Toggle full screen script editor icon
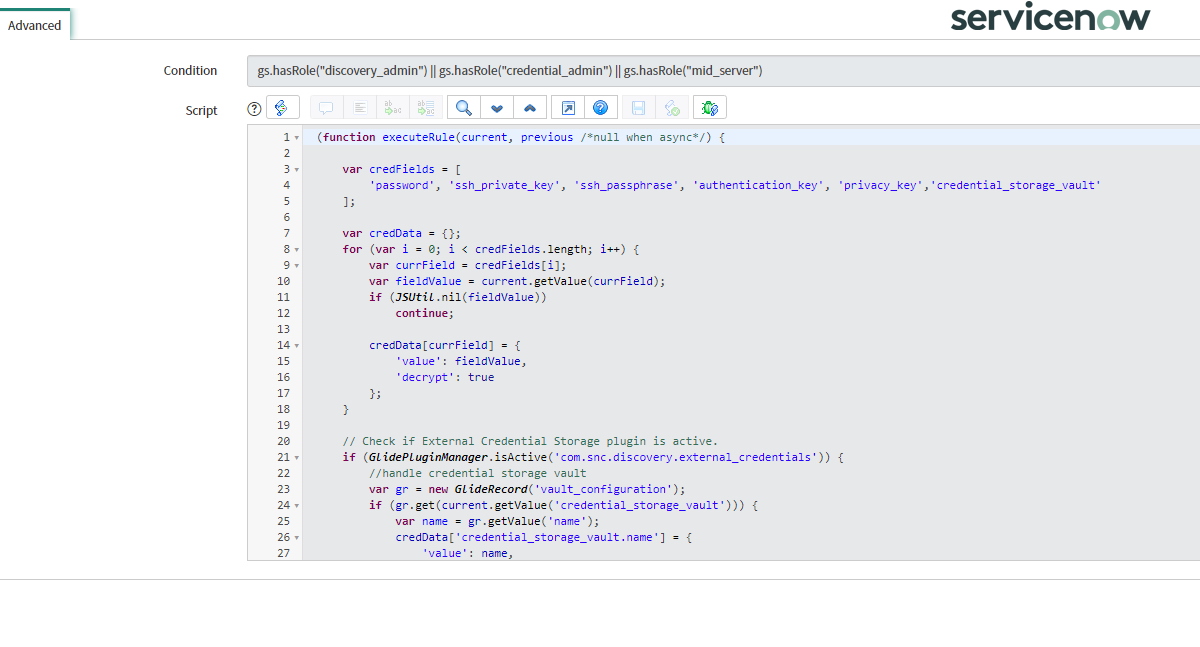This screenshot has width=1200, height=647. (x=568, y=108)
